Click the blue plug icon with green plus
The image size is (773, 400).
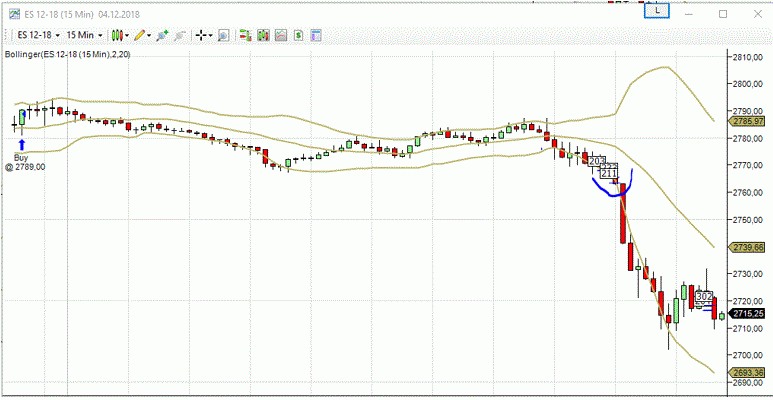pos(162,36)
